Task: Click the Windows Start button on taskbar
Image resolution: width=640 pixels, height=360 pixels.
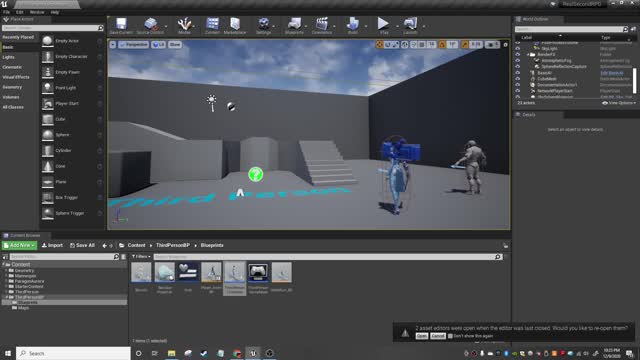Action: click(8, 353)
